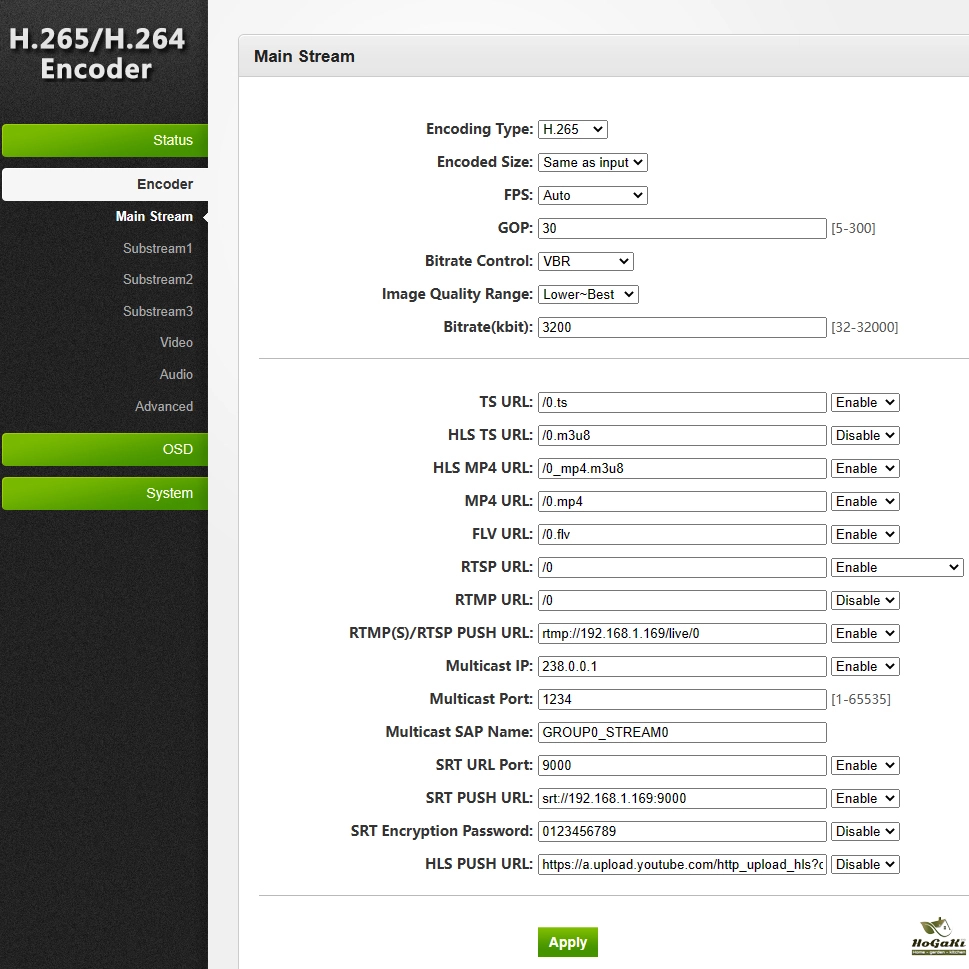Change the Bitrate Control VBR dropdown

coord(585,261)
